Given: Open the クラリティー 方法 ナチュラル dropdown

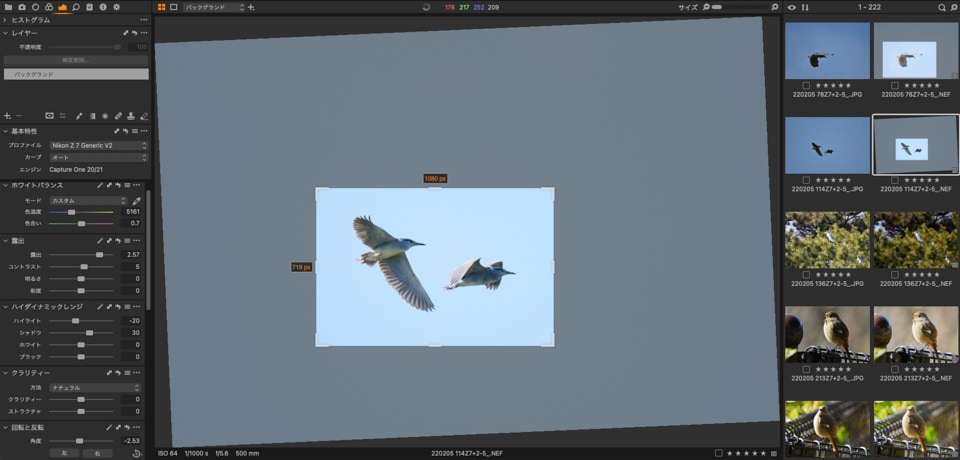Looking at the screenshot, I should click(x=95, y=388).
